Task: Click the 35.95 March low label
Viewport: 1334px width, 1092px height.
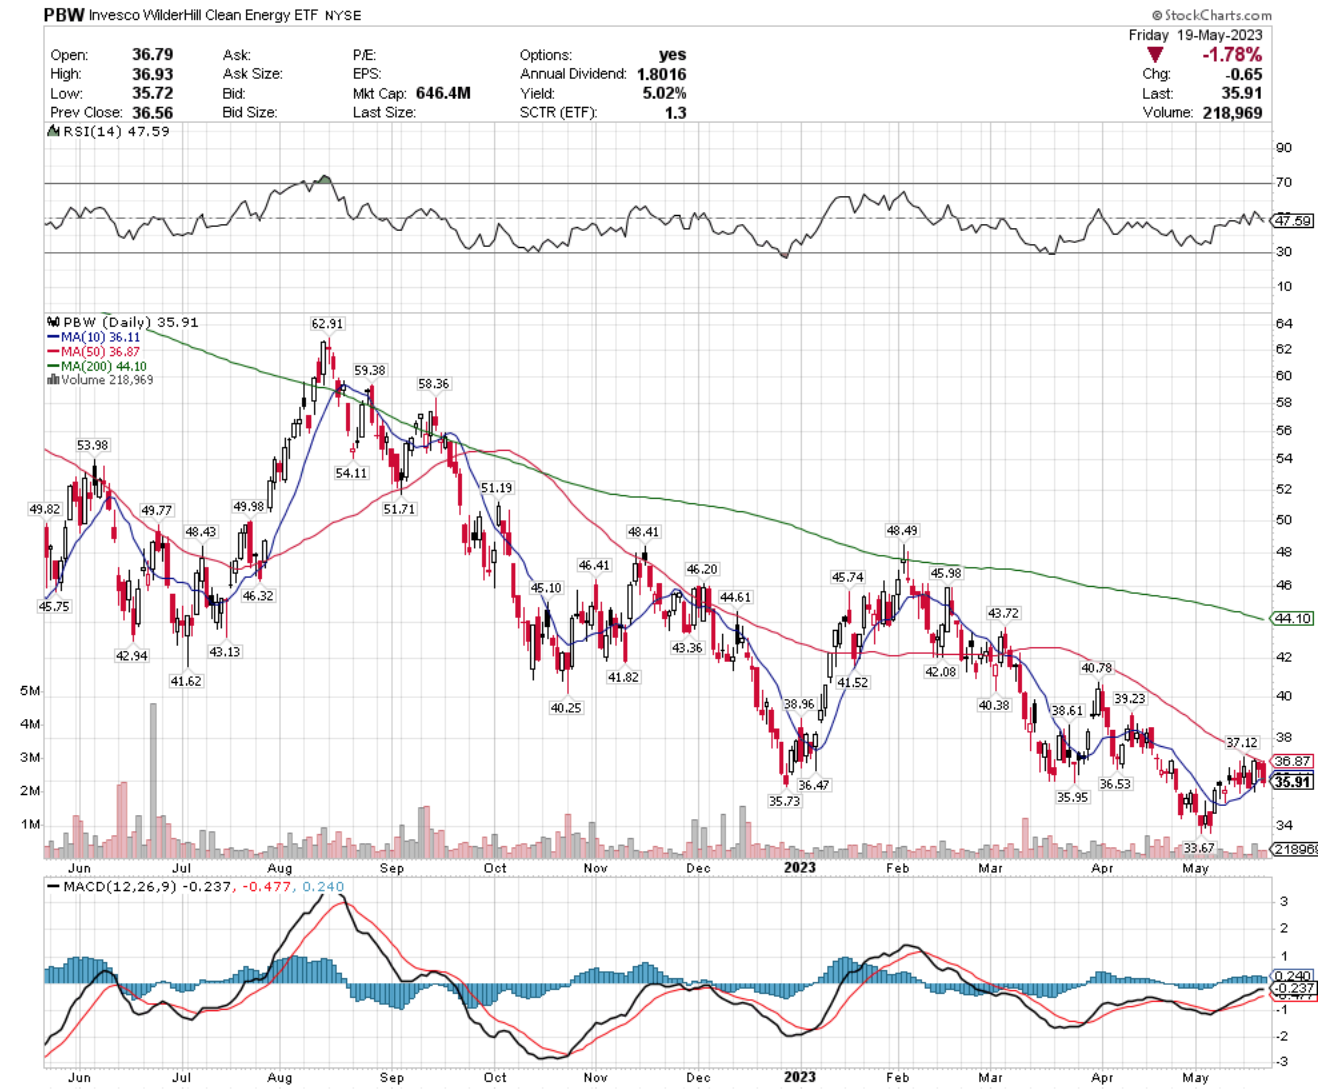Action: point(1072,797)
